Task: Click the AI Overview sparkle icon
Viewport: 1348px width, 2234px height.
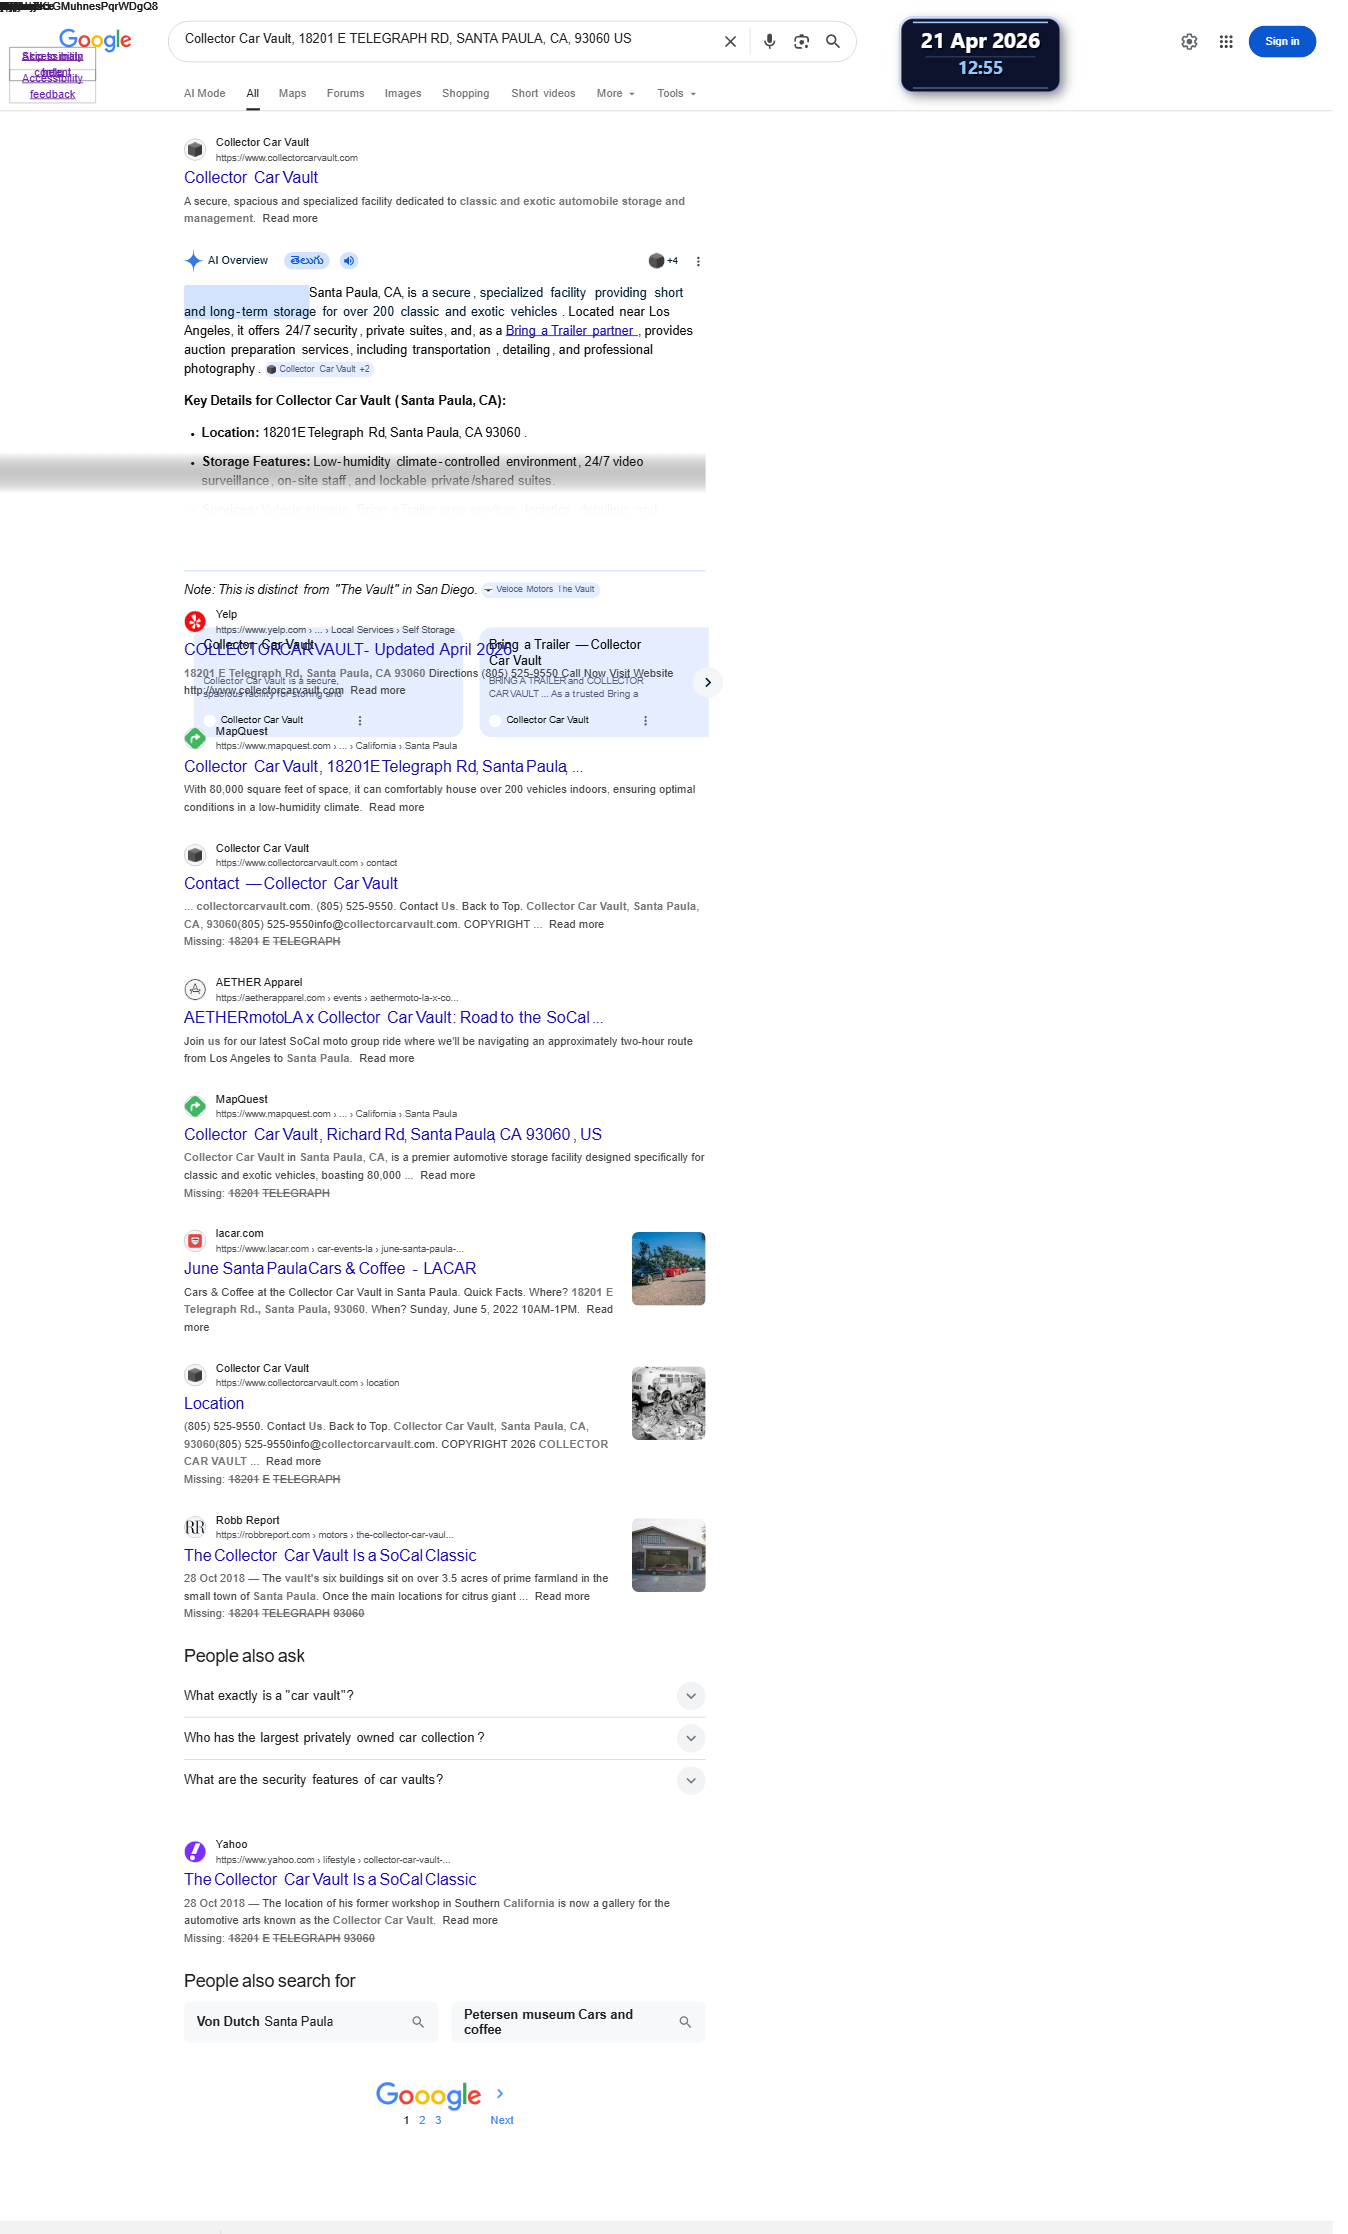Action: 193,261
